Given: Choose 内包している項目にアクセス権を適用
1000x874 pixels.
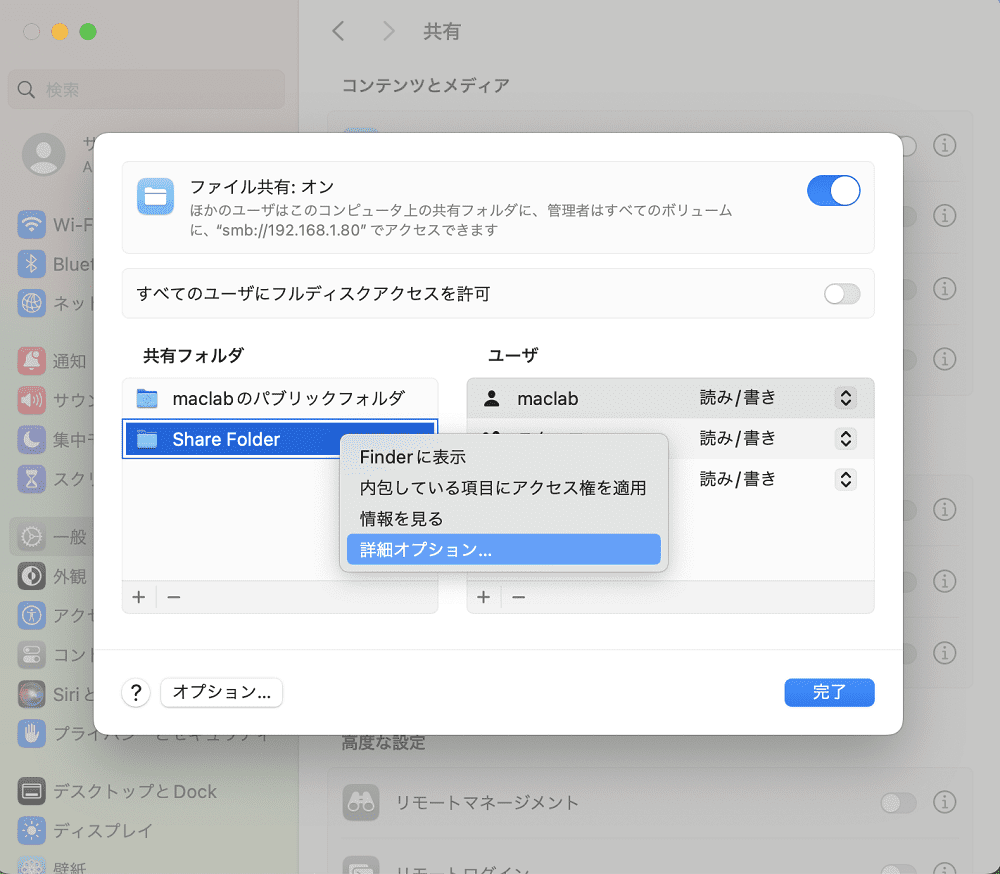Looking at the screenshot, I should (503, 488).
